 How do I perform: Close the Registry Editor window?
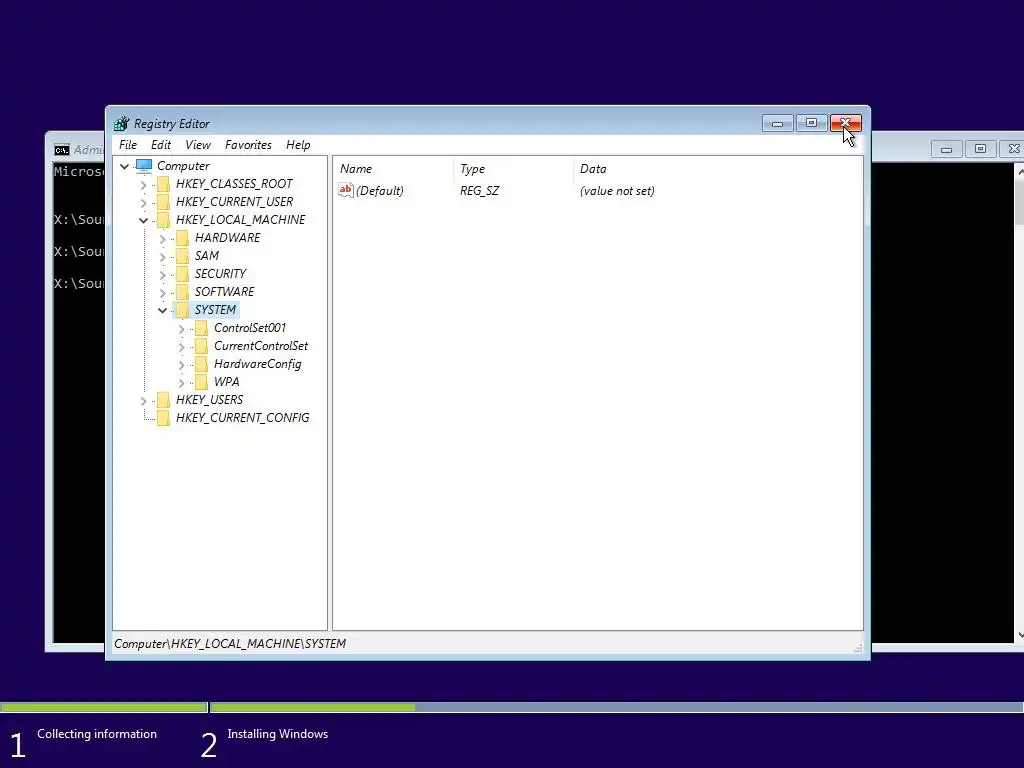(846, 123)
